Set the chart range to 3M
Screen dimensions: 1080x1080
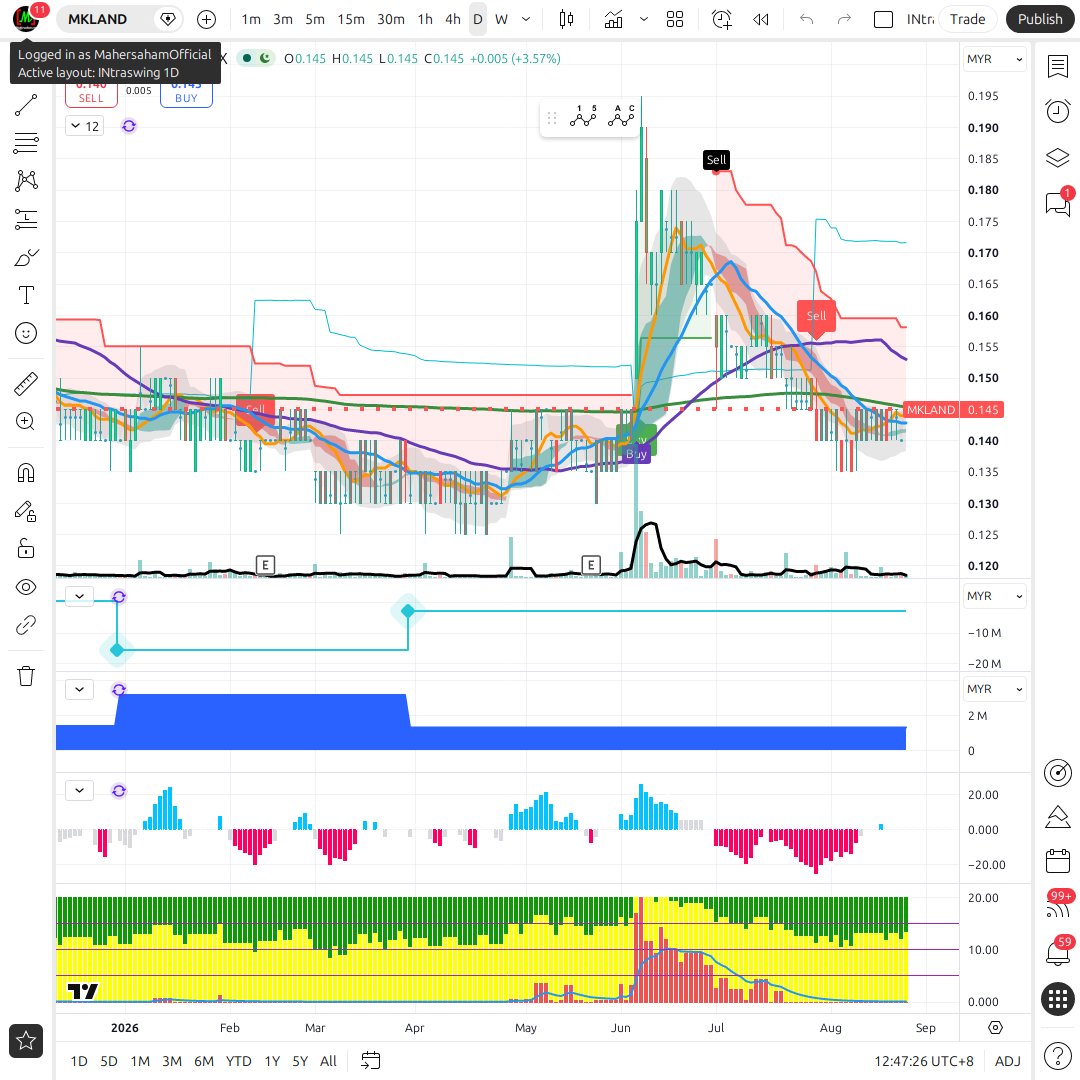(x=172, y=1061)
